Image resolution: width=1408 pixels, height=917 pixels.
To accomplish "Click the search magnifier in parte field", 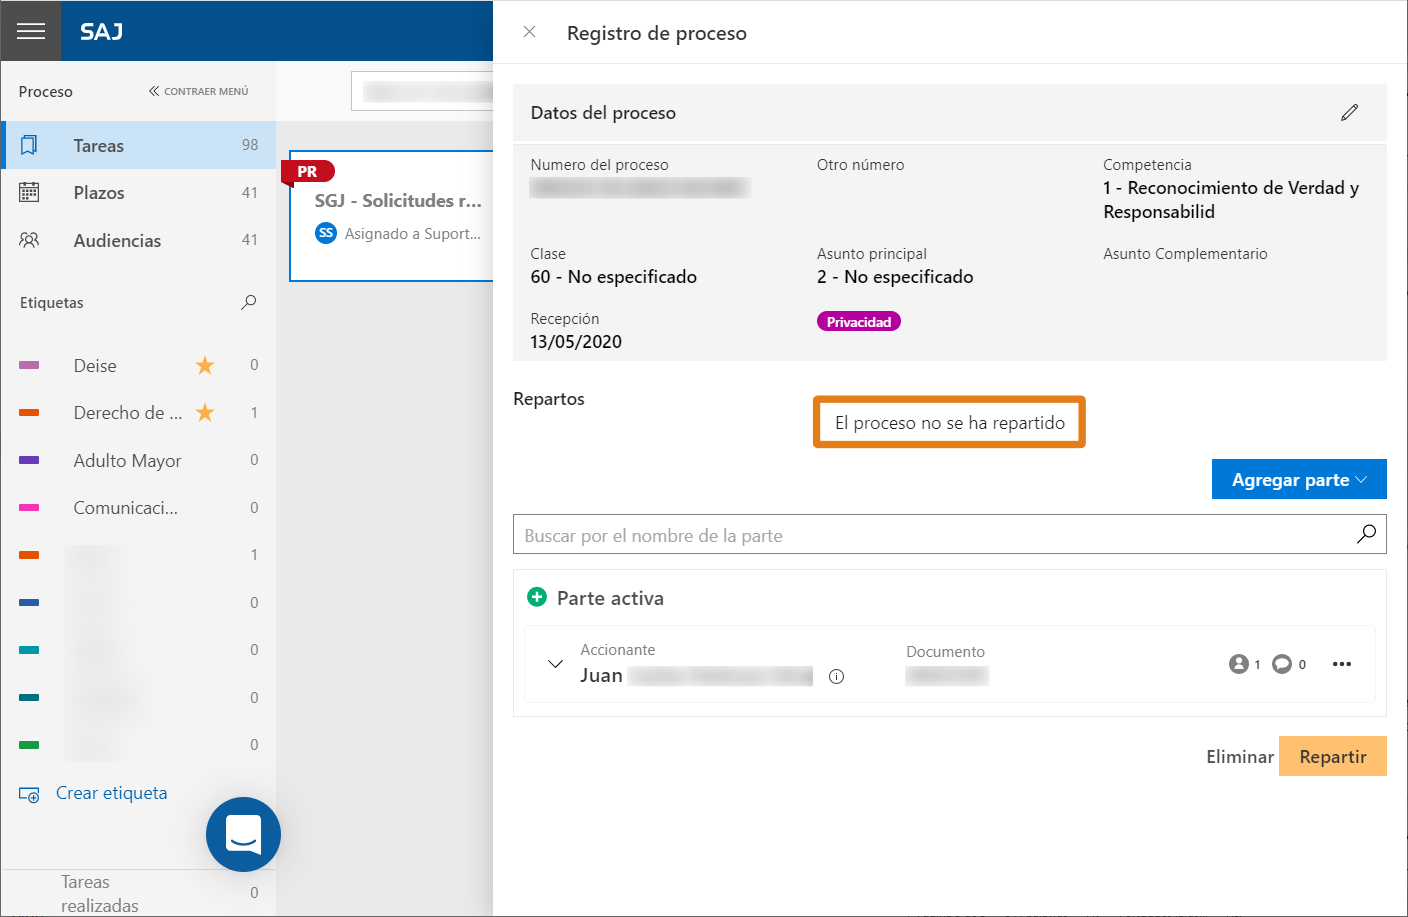I will 1366,534.
